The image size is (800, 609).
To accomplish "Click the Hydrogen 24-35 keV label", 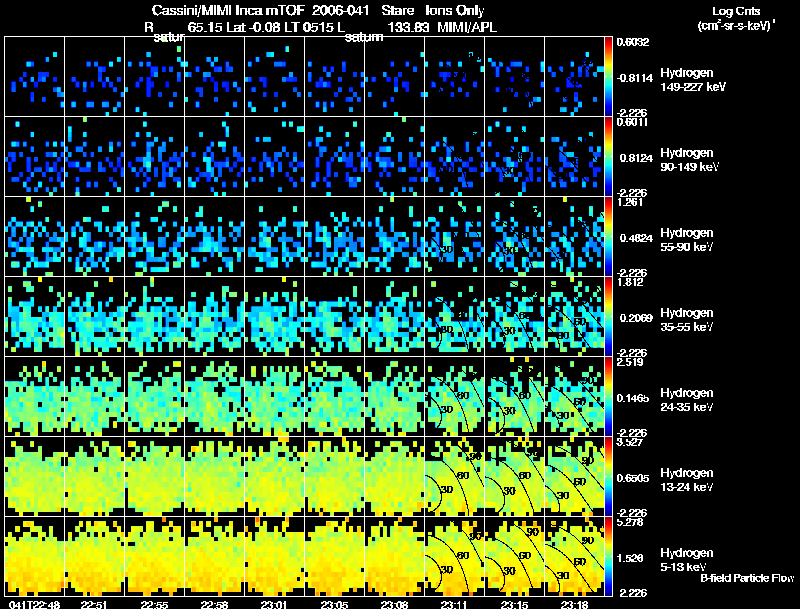I will (687, 400).
